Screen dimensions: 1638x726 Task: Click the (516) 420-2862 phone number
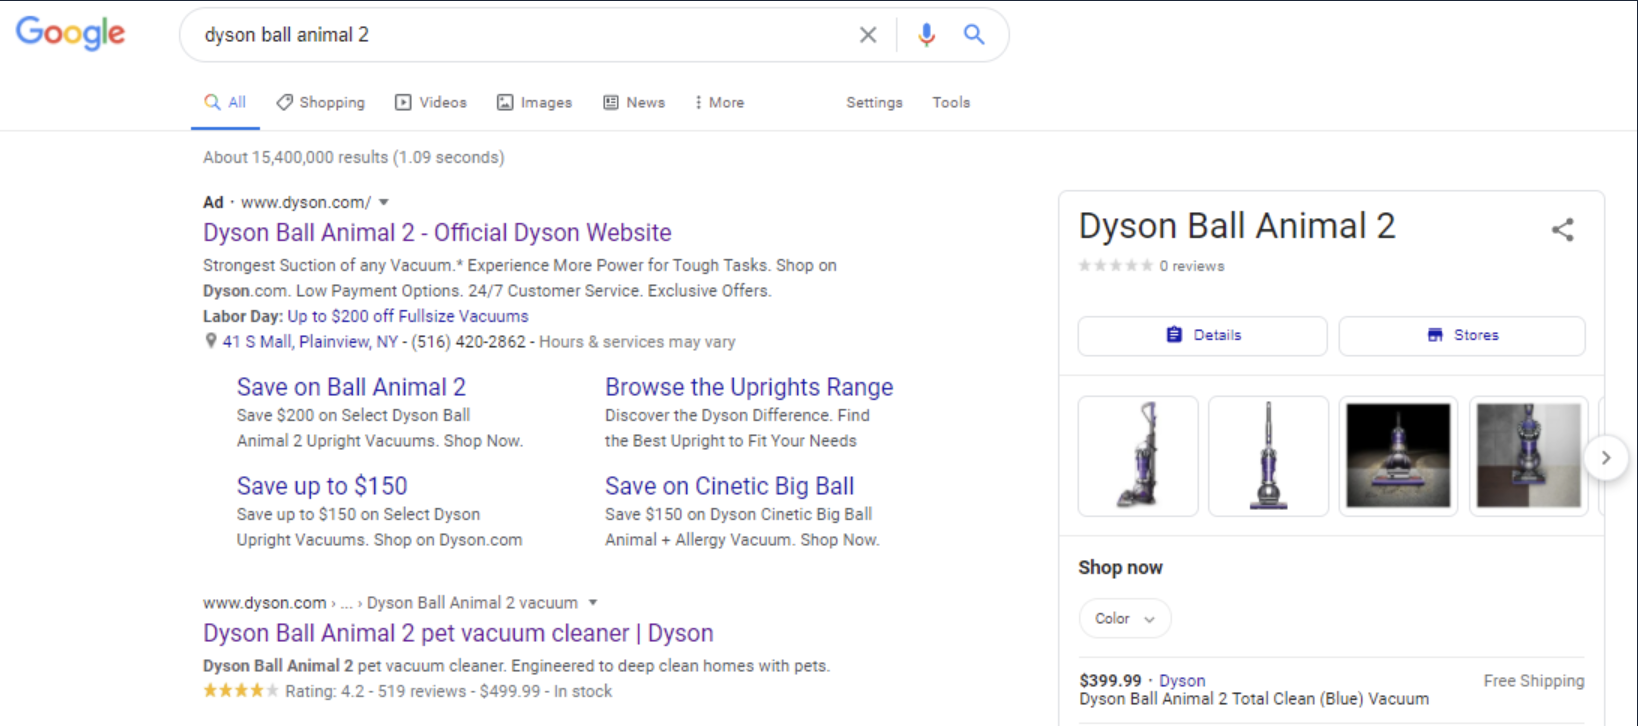(469, 342)
